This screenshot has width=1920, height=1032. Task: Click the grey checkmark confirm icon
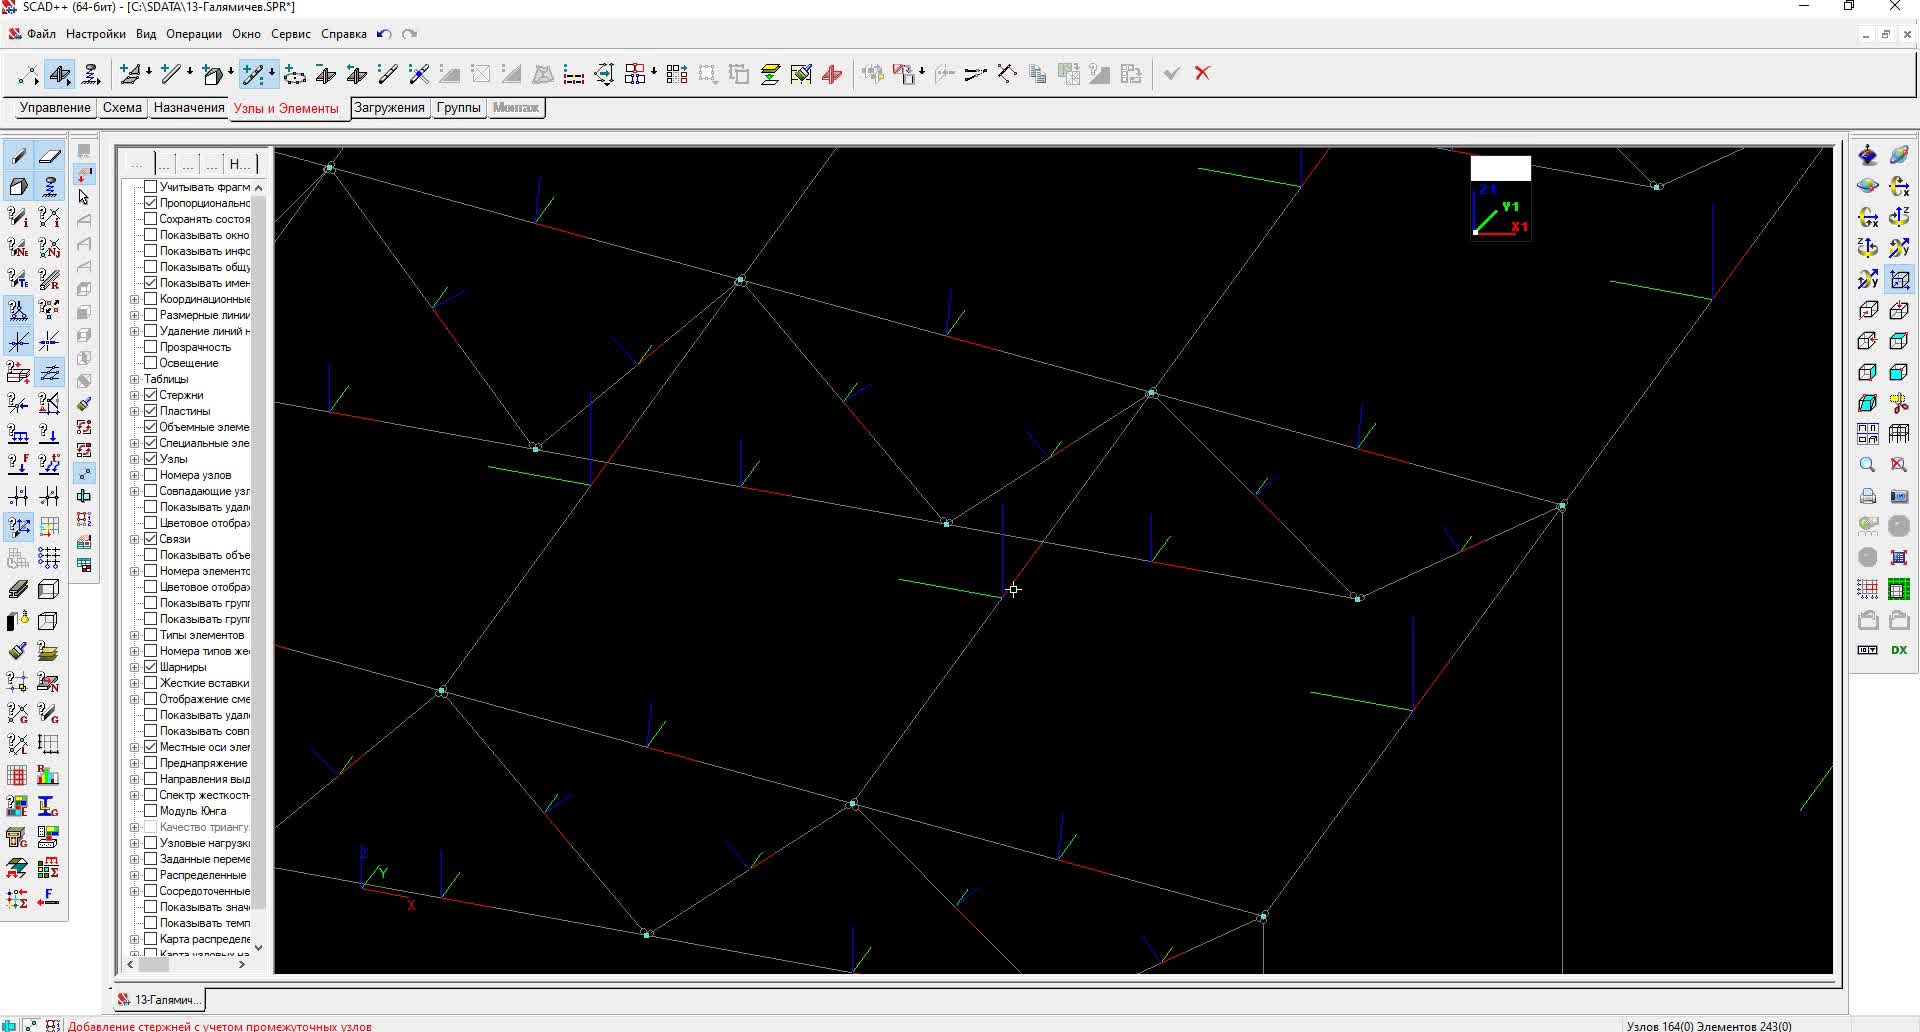(1172, 73)
